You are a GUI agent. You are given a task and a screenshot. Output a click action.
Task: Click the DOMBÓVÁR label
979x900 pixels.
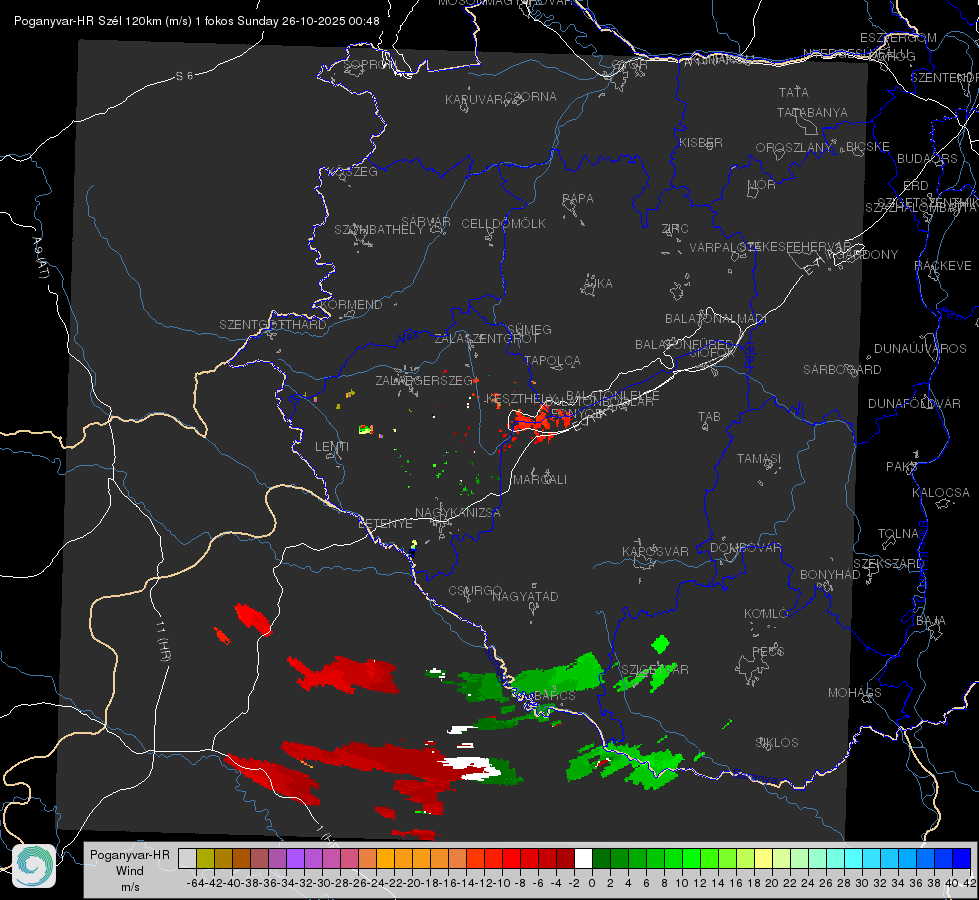coord(745,547)
